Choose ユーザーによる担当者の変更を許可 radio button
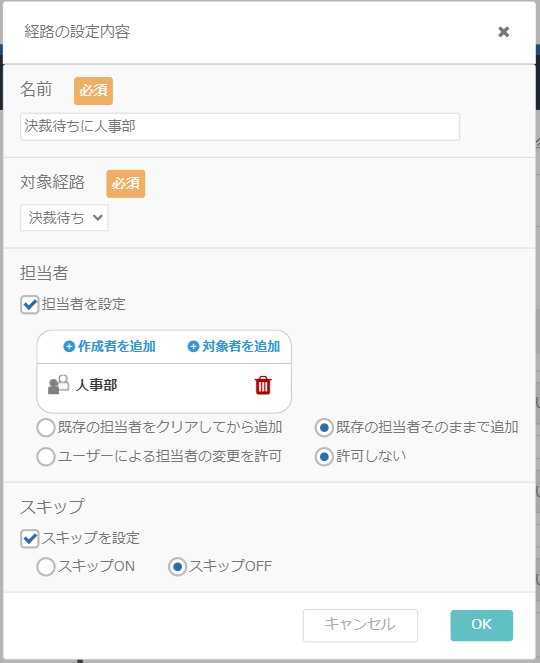Viewport: 540px width, 663px height. point(46,457)
